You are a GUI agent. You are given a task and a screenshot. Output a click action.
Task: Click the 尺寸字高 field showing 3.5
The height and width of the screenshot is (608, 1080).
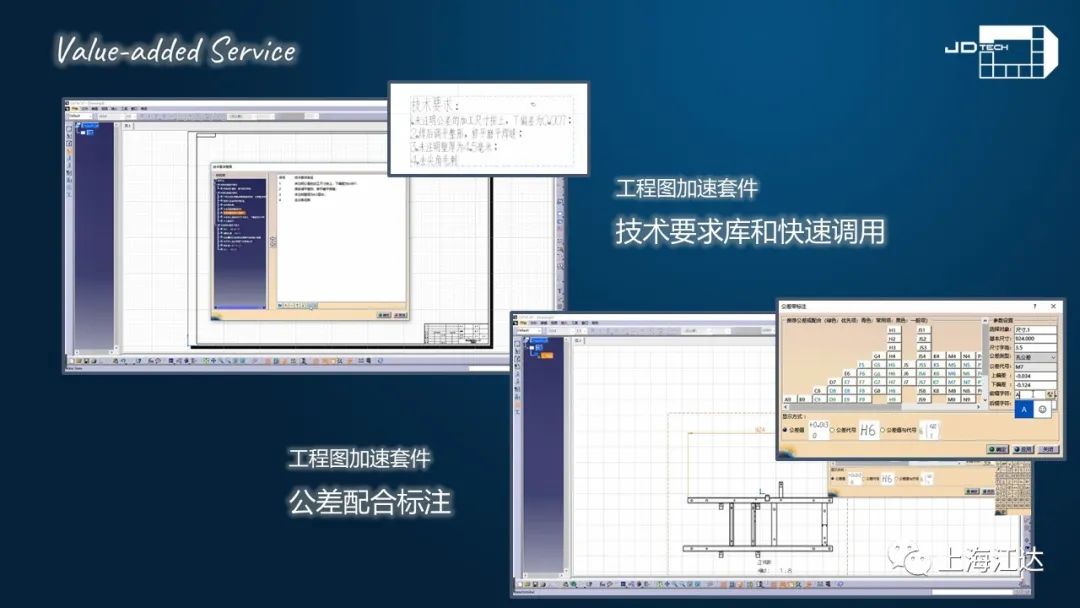click(1035, 348)
